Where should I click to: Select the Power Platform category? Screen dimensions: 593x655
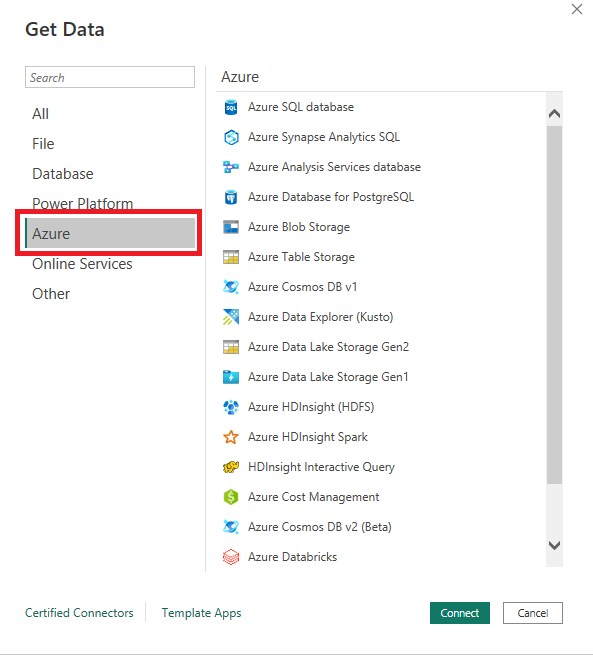(x=83, y=203)
